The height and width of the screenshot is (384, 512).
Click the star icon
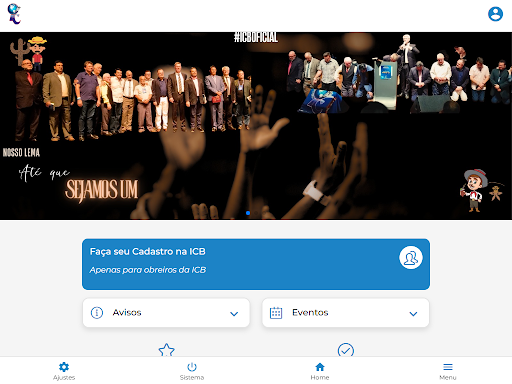point(166,350)
